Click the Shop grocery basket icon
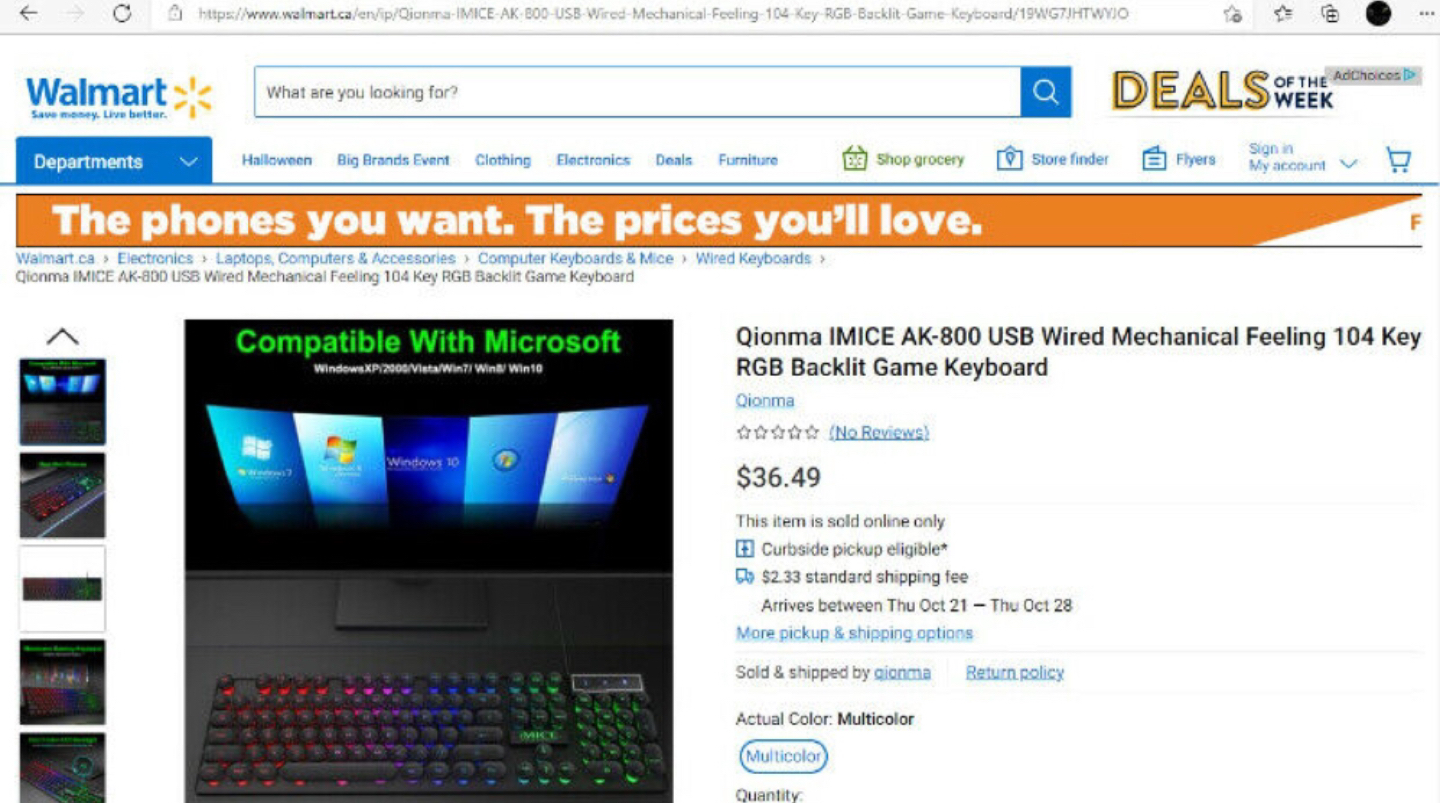The width and height of the screenshot is (1440, 803). point(854,159)
